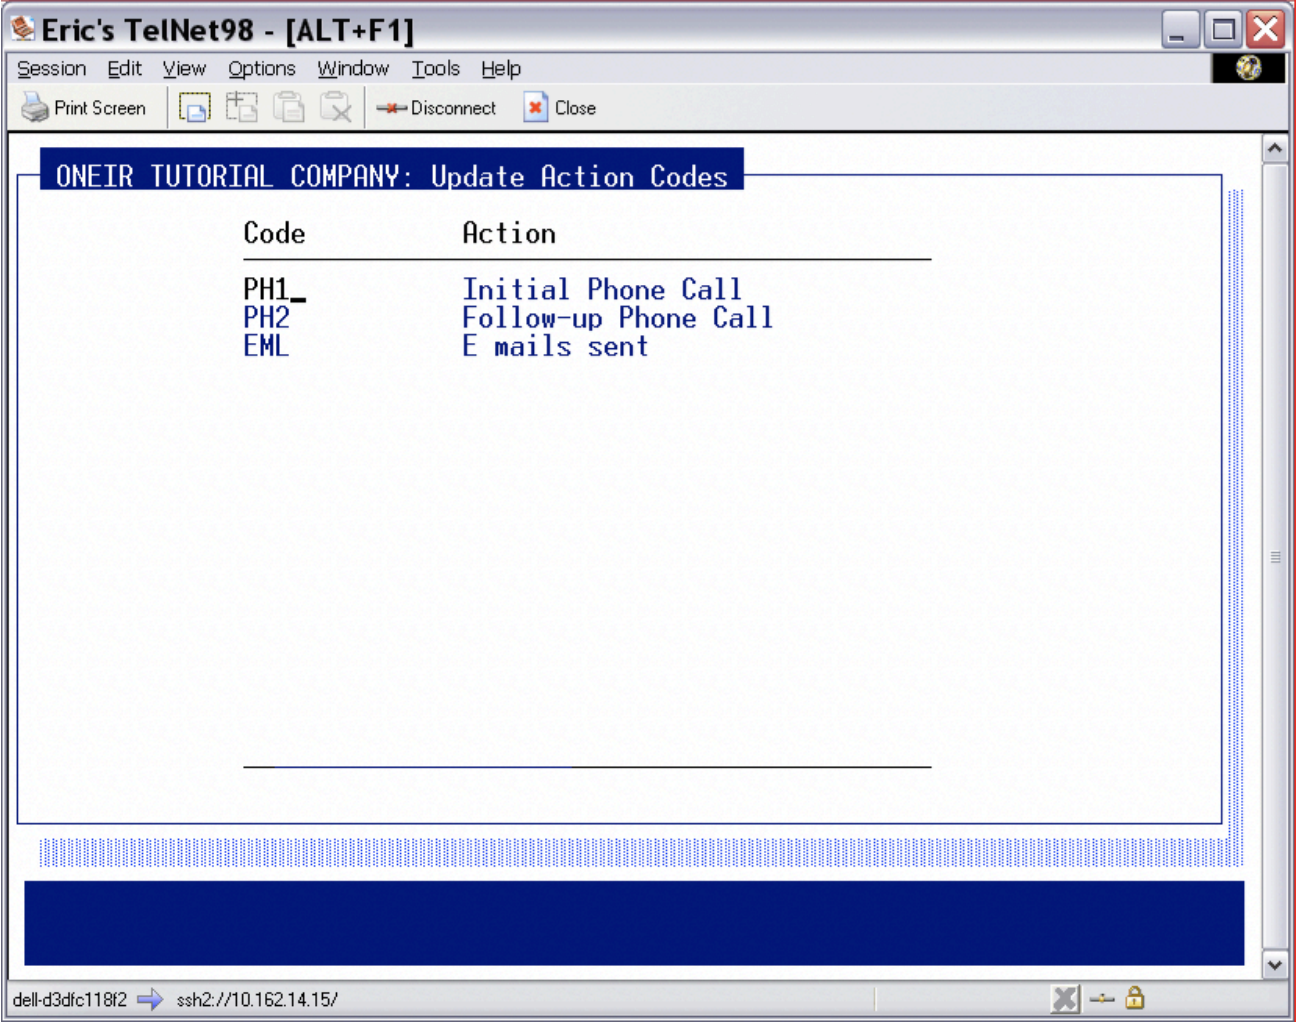Open the Help menu
The height and width of the screenshot is (1024, 1296).
click(501, 69)
